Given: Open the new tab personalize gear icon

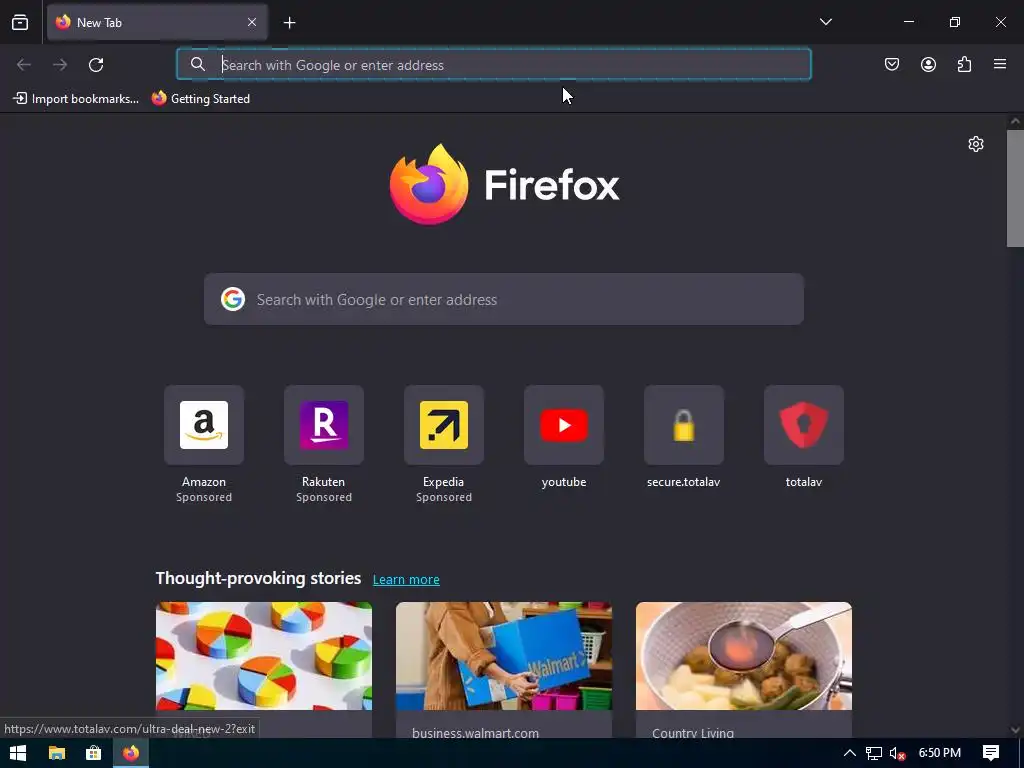Looking at the screenshot, I should [976, 144].
